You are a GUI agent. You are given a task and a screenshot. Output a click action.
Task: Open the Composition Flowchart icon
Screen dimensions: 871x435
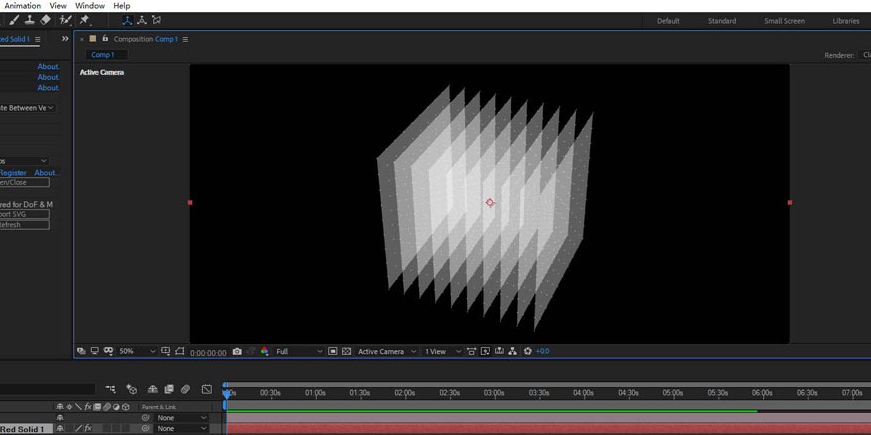[513, 351]
